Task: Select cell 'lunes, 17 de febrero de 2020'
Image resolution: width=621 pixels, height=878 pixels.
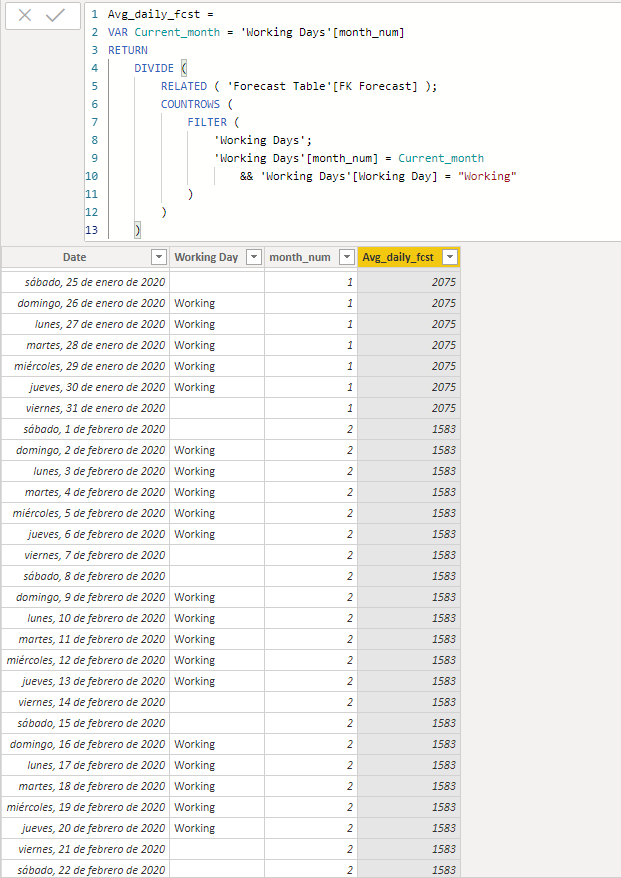Action: [x=85, y=765]
